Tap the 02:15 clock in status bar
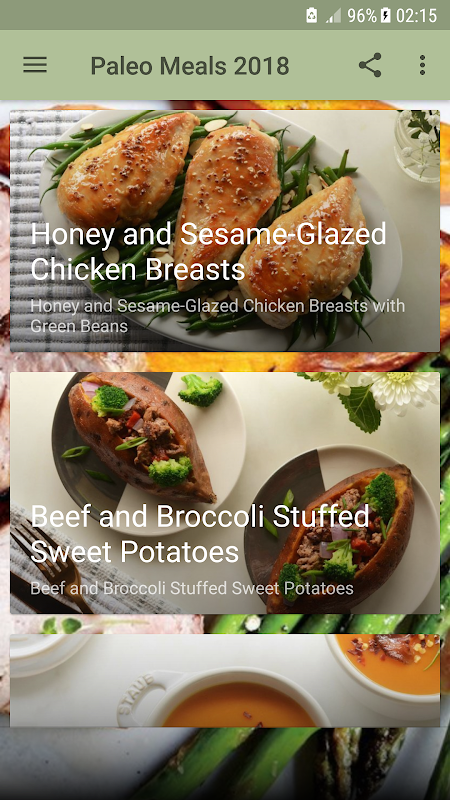 [x=416, y=16]
